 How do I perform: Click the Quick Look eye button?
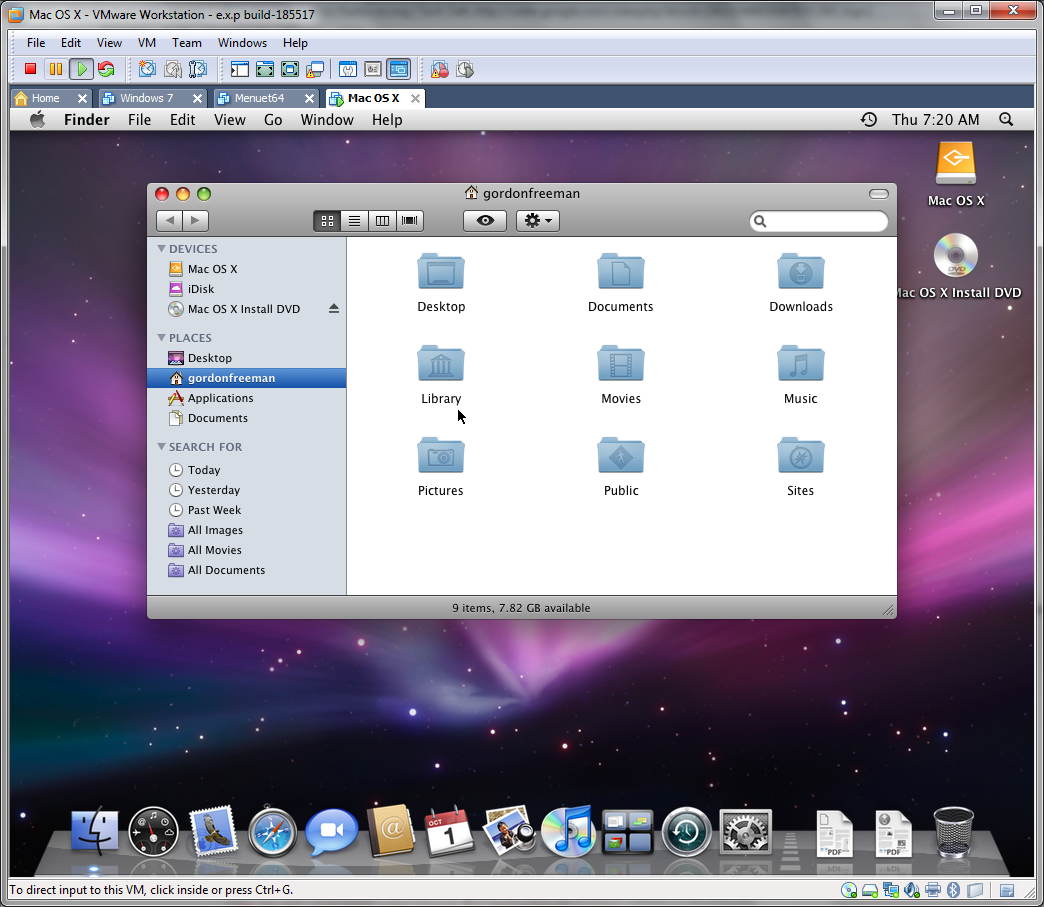[485, 221]
